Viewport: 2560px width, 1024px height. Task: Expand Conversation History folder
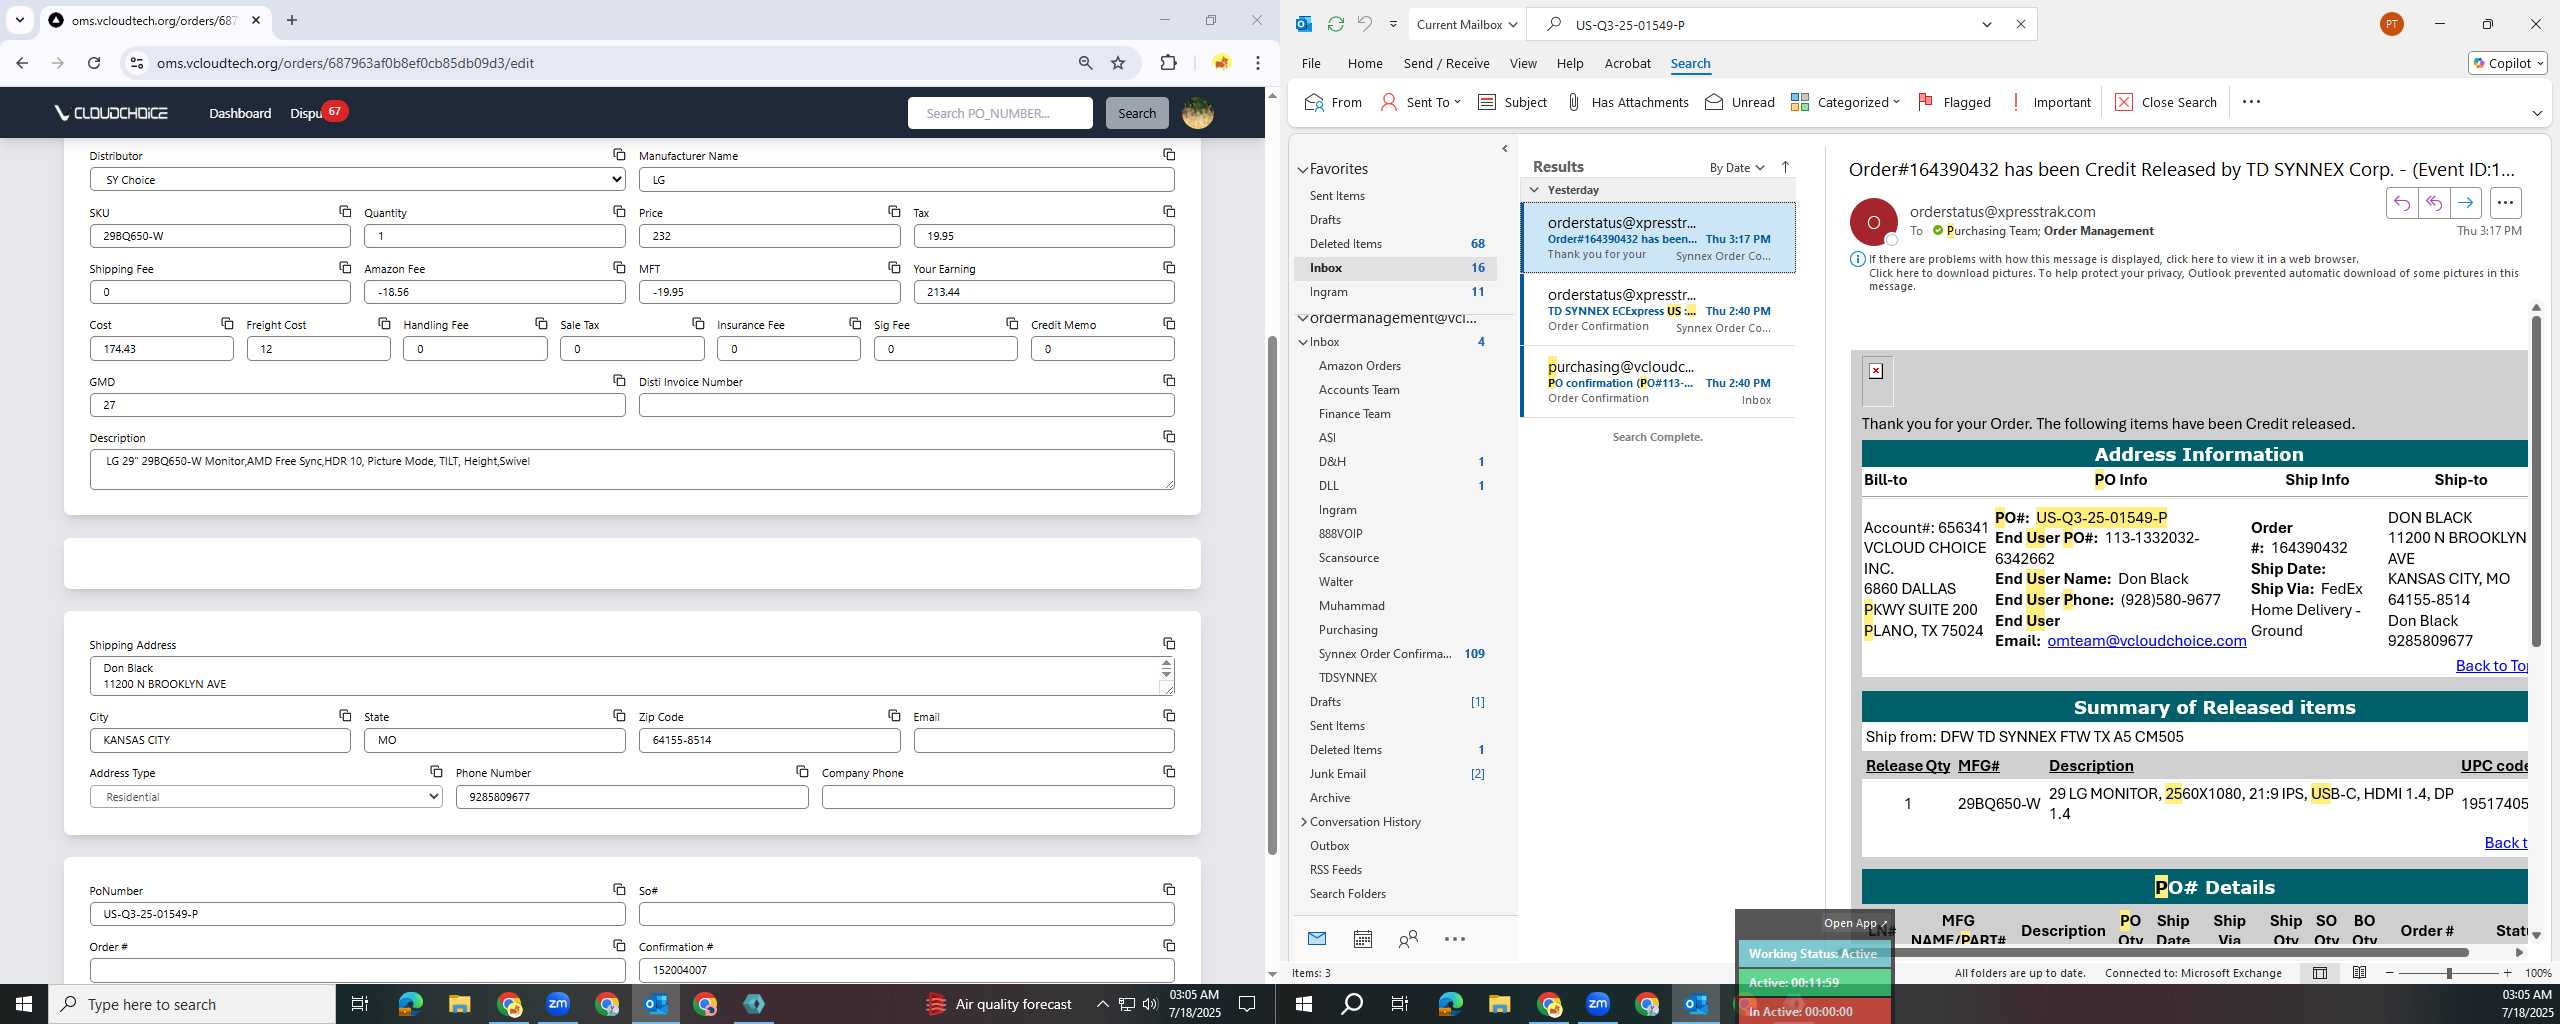click(1303, 822)
